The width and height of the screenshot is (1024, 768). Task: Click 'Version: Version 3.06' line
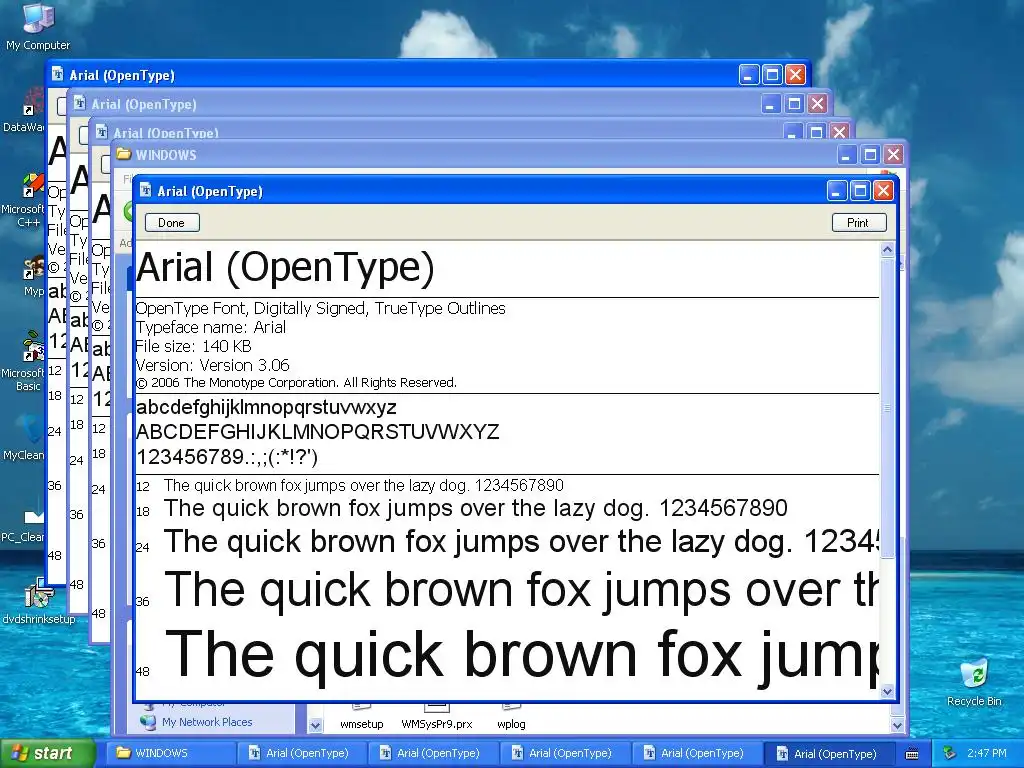click(x=212, y=365)
